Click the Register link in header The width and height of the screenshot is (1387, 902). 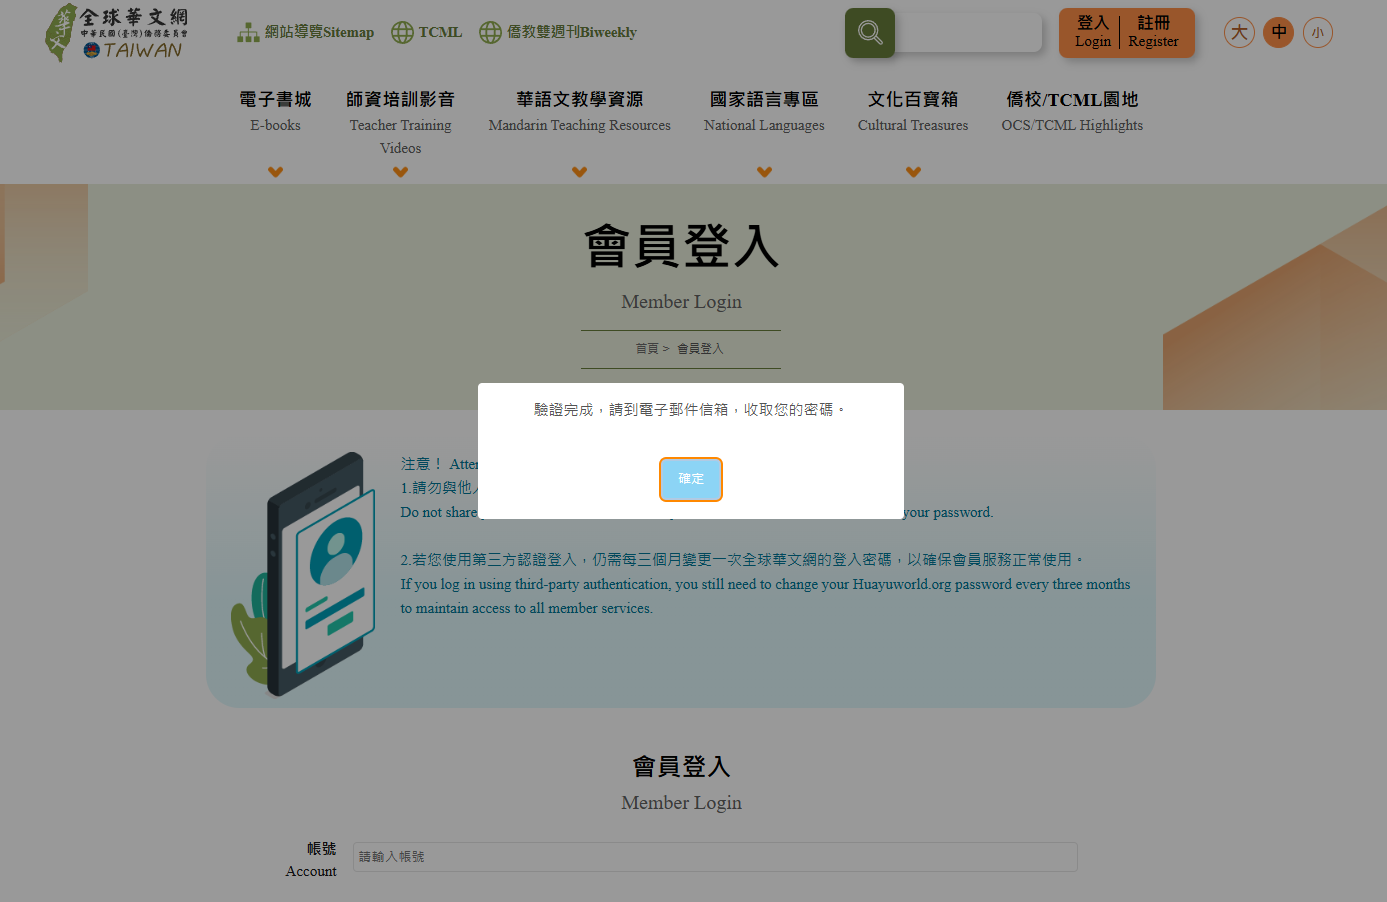[x=1153, y=32]
